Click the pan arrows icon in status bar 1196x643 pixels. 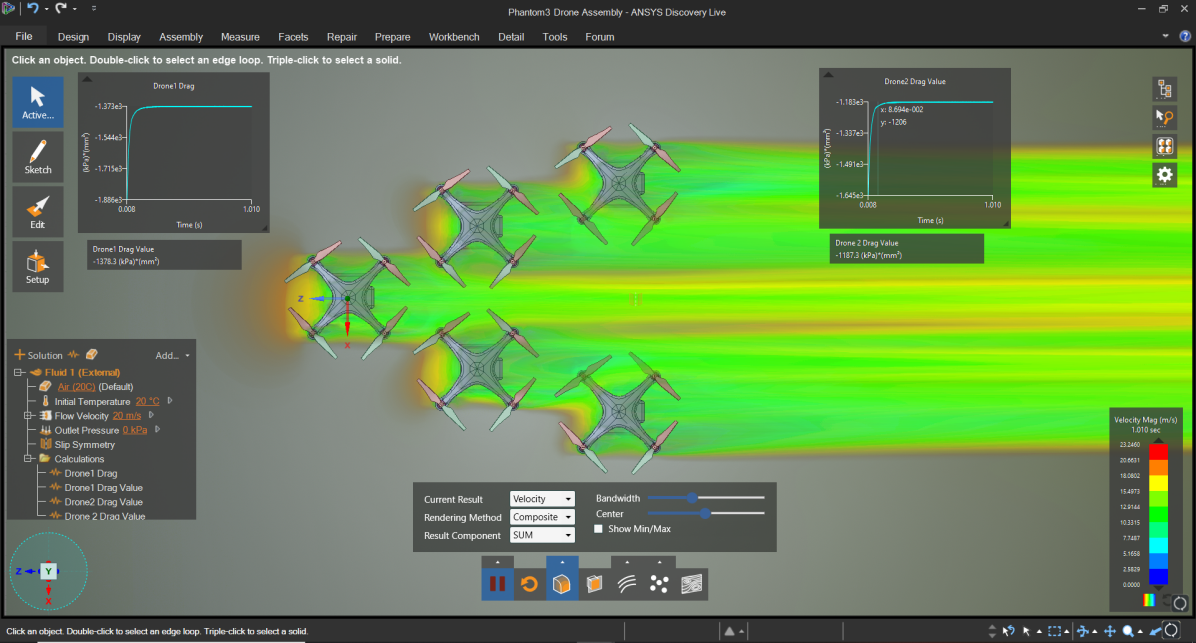pos(1110,631)
